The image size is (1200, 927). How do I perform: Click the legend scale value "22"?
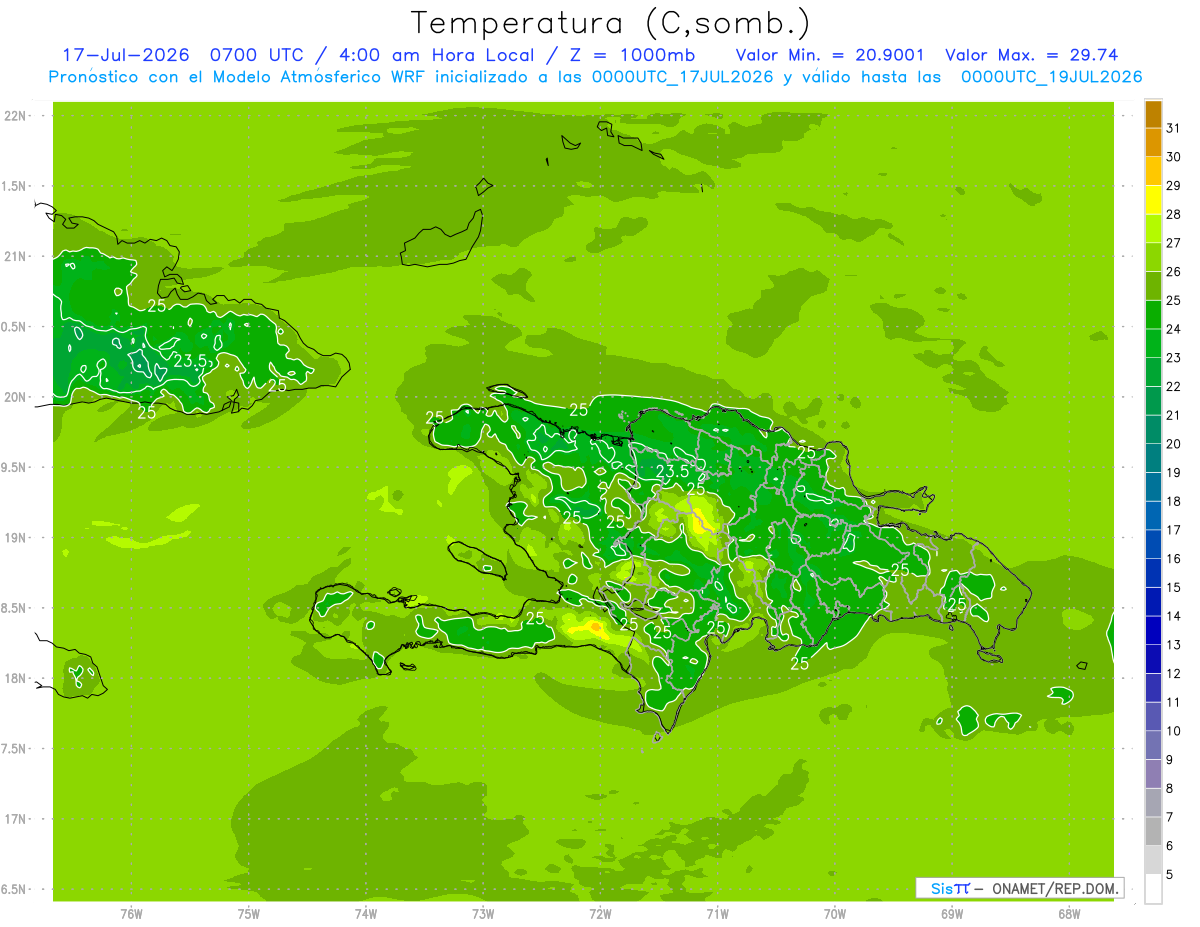pos(1174,387)
